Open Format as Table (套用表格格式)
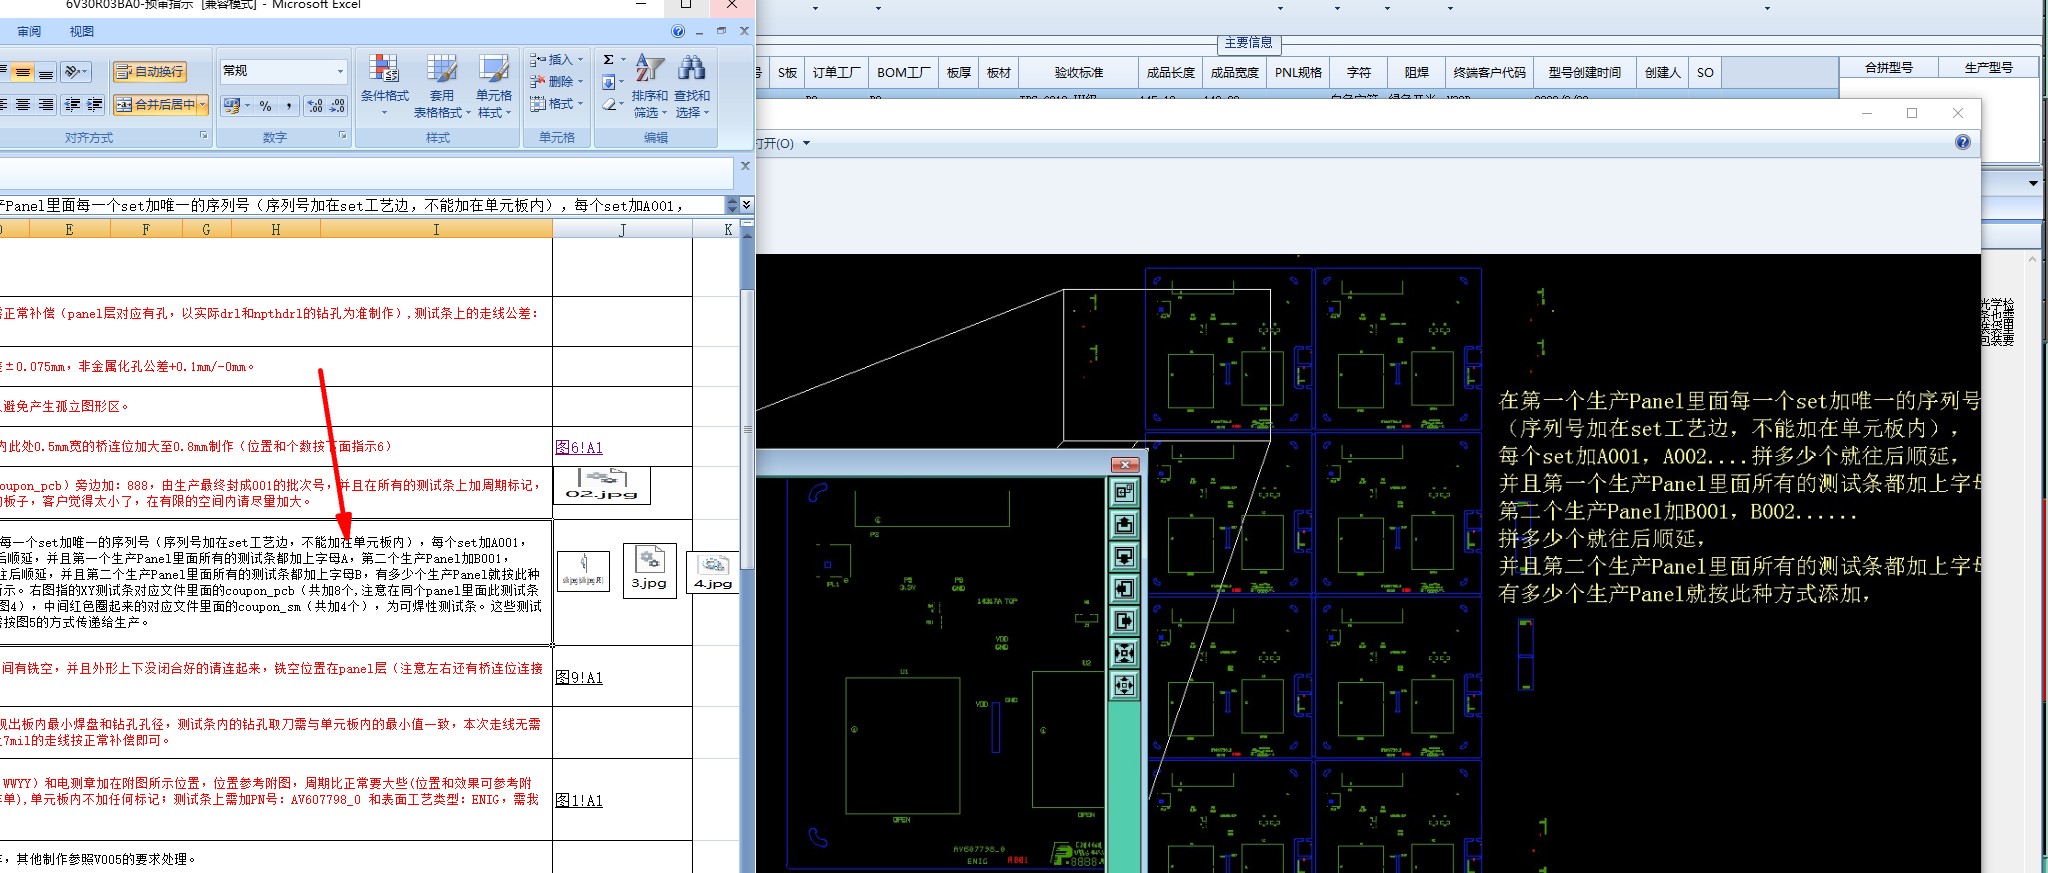2048x873 pixels. click(441, 86)
